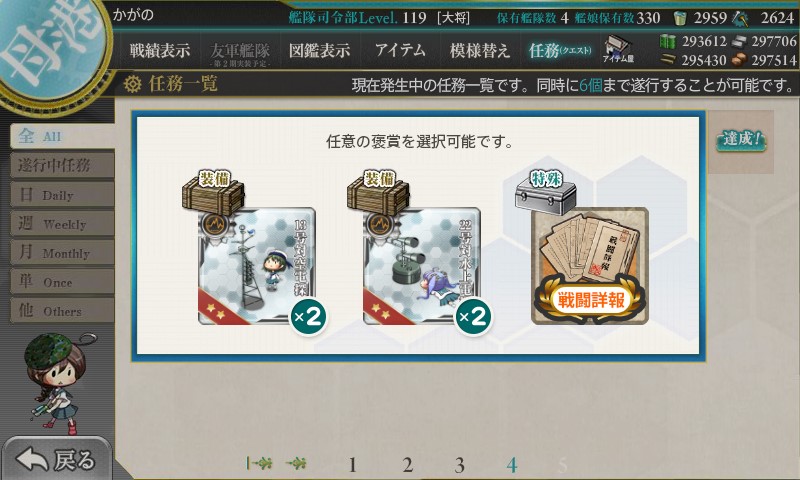
Task: Open the アイテム屋 item shop icon
Action: 618,49
